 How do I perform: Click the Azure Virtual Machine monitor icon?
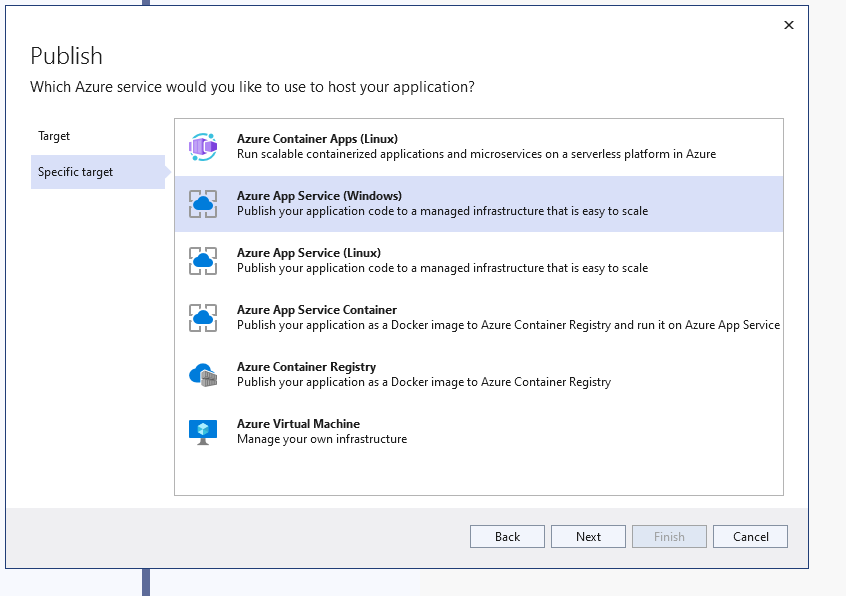203,432
